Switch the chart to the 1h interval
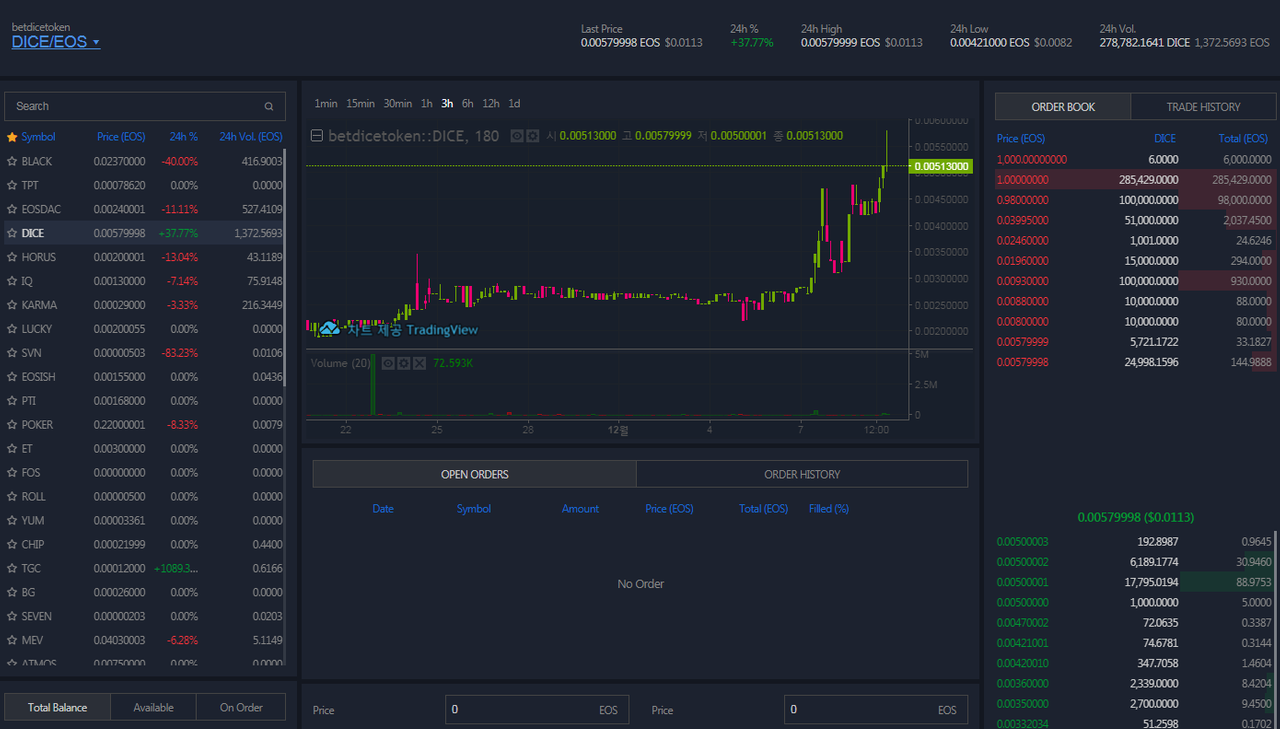 point(427,104)
